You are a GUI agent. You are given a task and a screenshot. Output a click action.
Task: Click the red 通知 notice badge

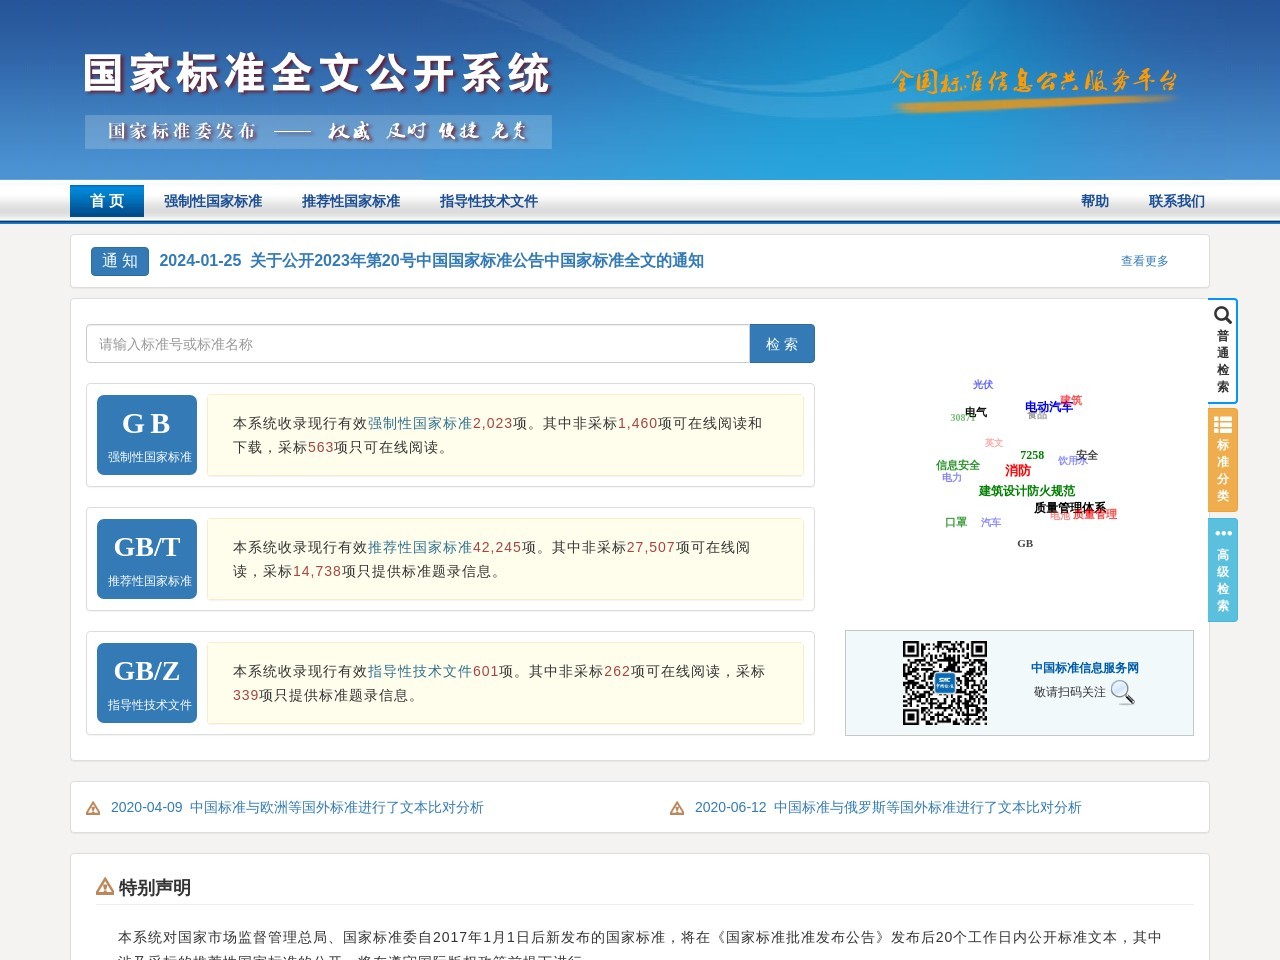point(119,261)
